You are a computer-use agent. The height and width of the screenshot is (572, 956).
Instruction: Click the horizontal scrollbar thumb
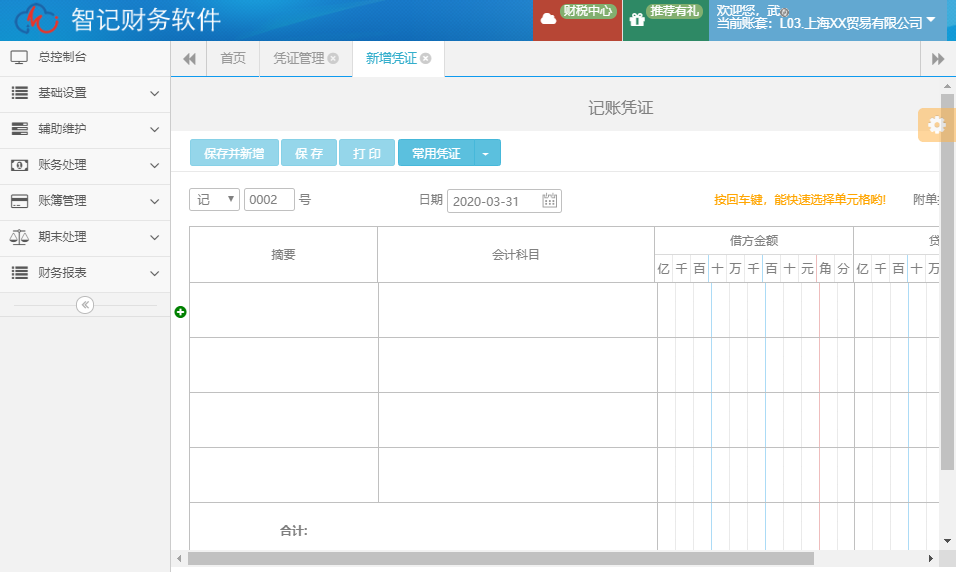click(x=501, y=559)
